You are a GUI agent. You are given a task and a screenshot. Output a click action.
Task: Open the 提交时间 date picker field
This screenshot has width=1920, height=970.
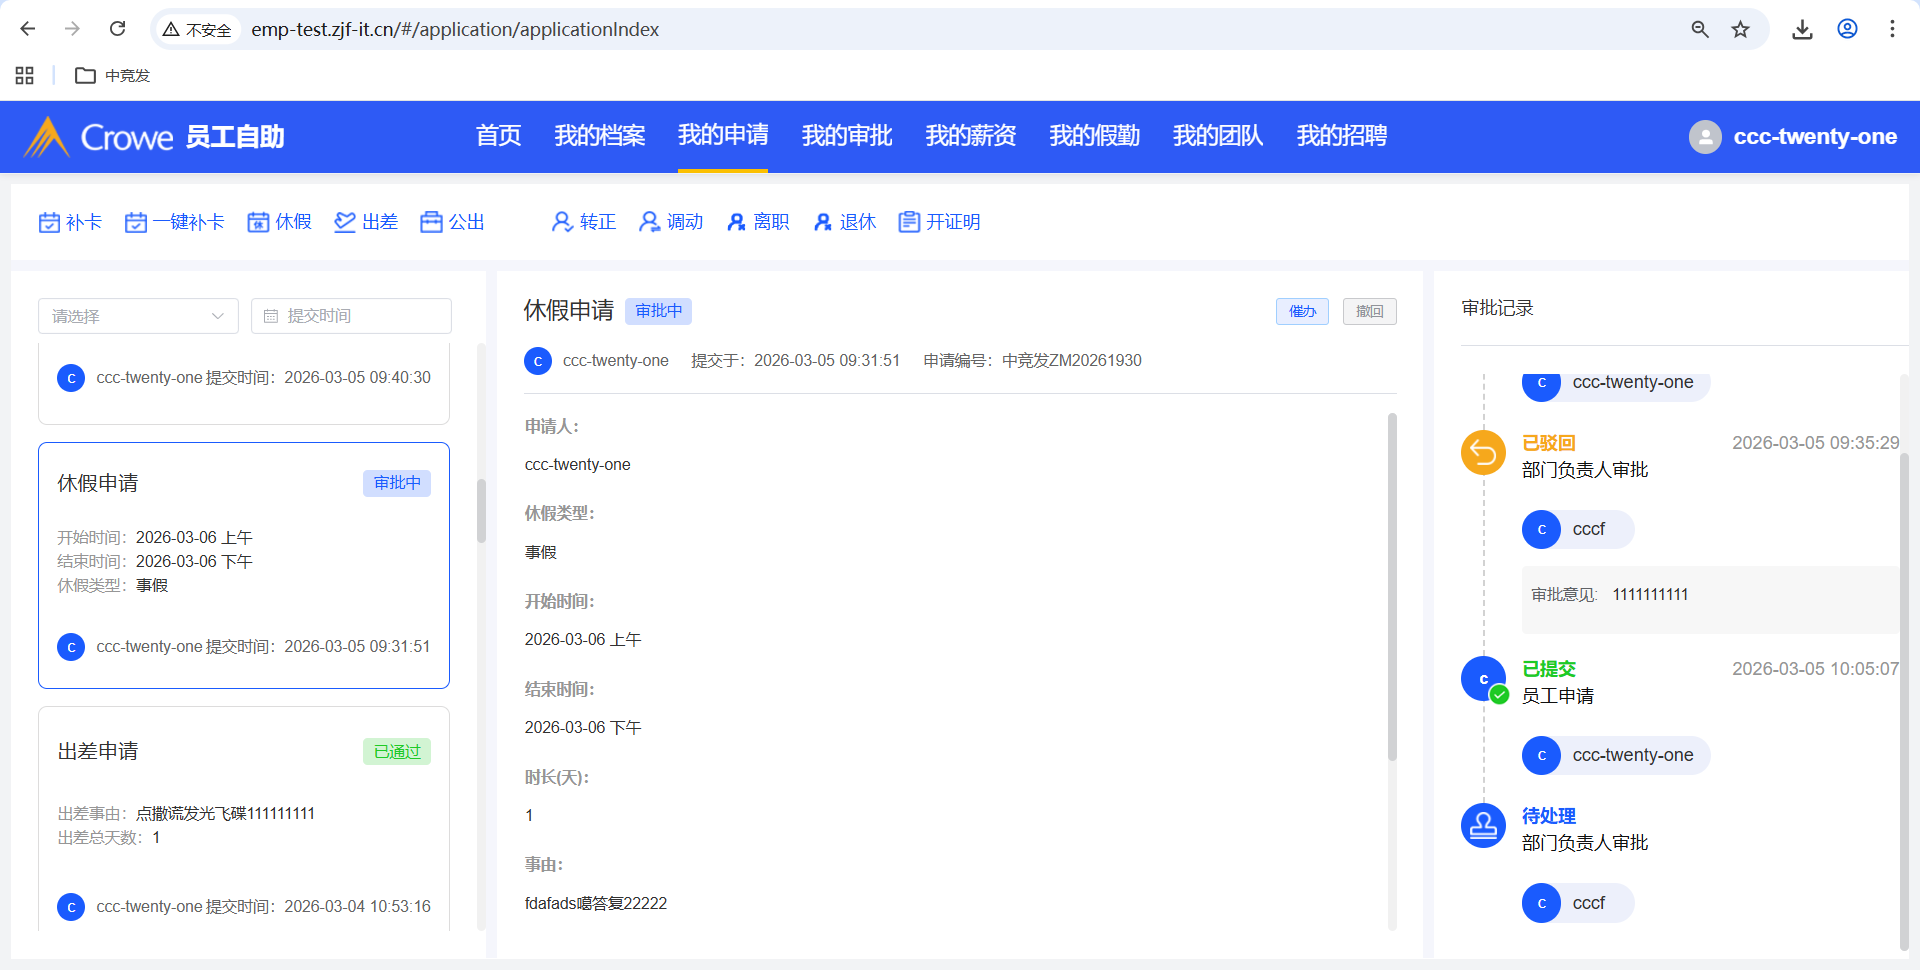pos(351,316)
